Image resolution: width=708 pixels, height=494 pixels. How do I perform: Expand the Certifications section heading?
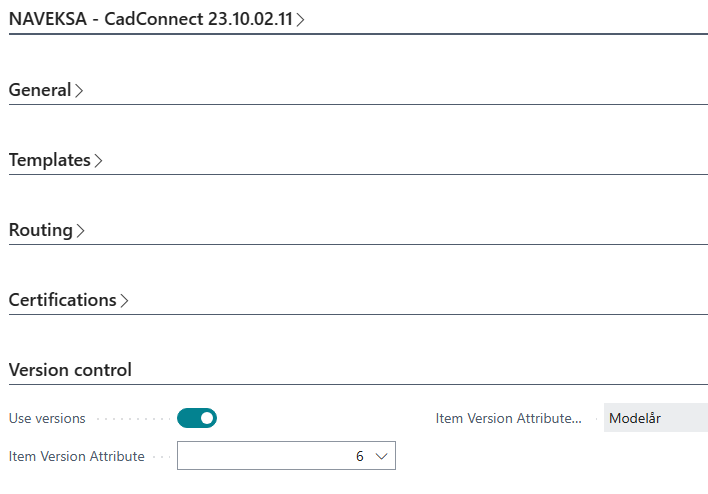(62, 300)
